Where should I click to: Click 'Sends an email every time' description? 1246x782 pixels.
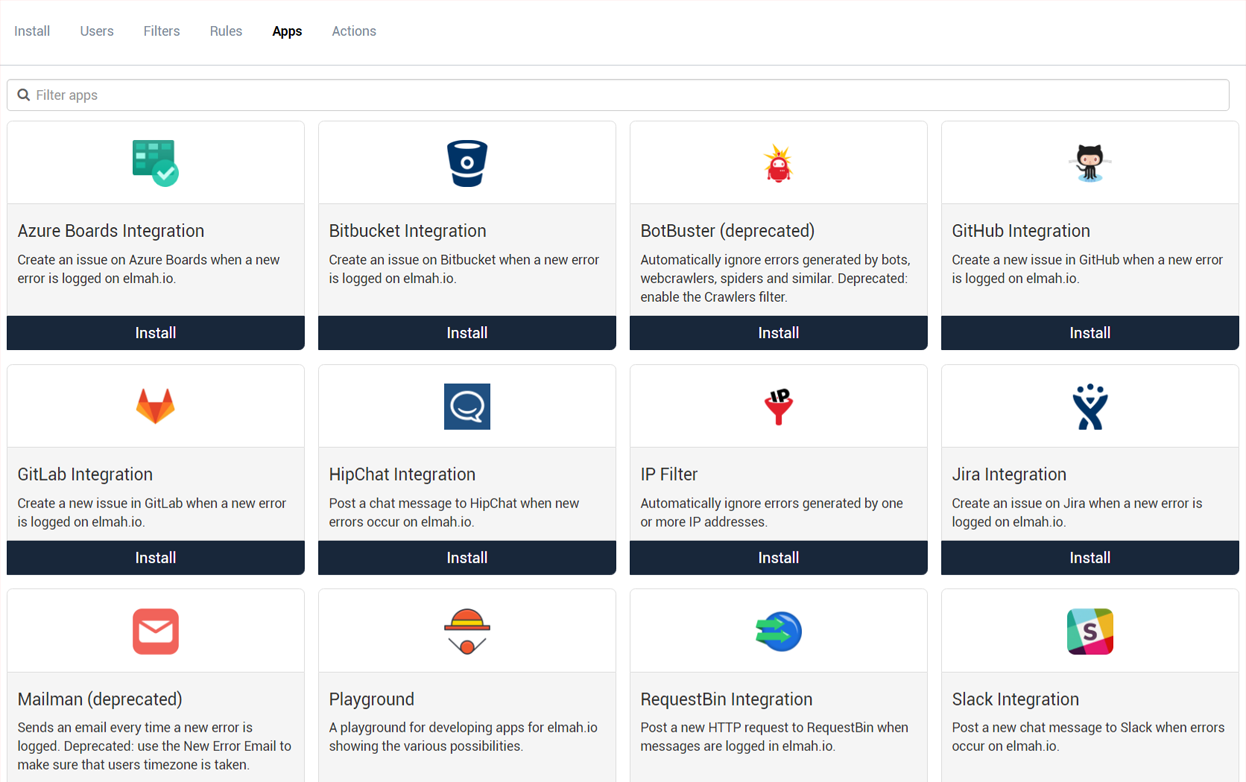(154, 746)
